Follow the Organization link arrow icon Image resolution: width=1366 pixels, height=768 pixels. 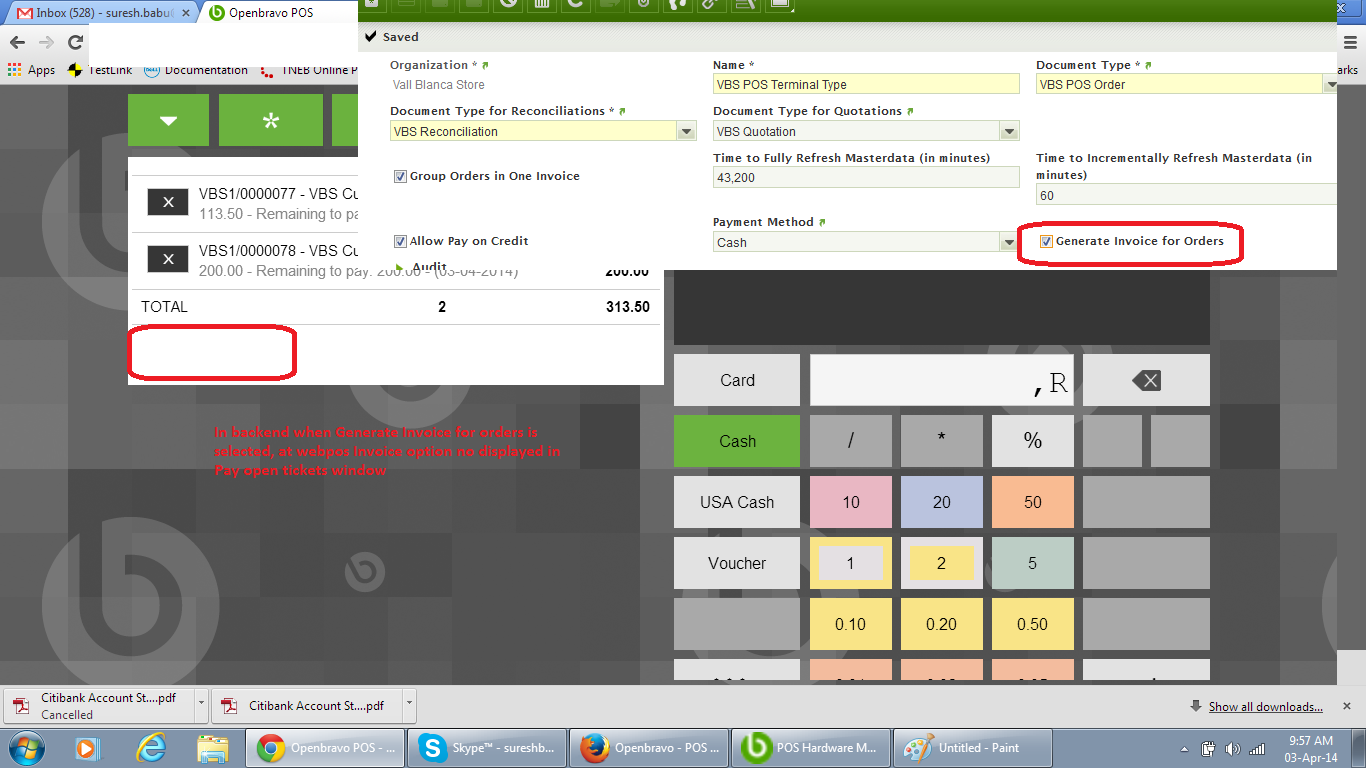click(485, 65)
